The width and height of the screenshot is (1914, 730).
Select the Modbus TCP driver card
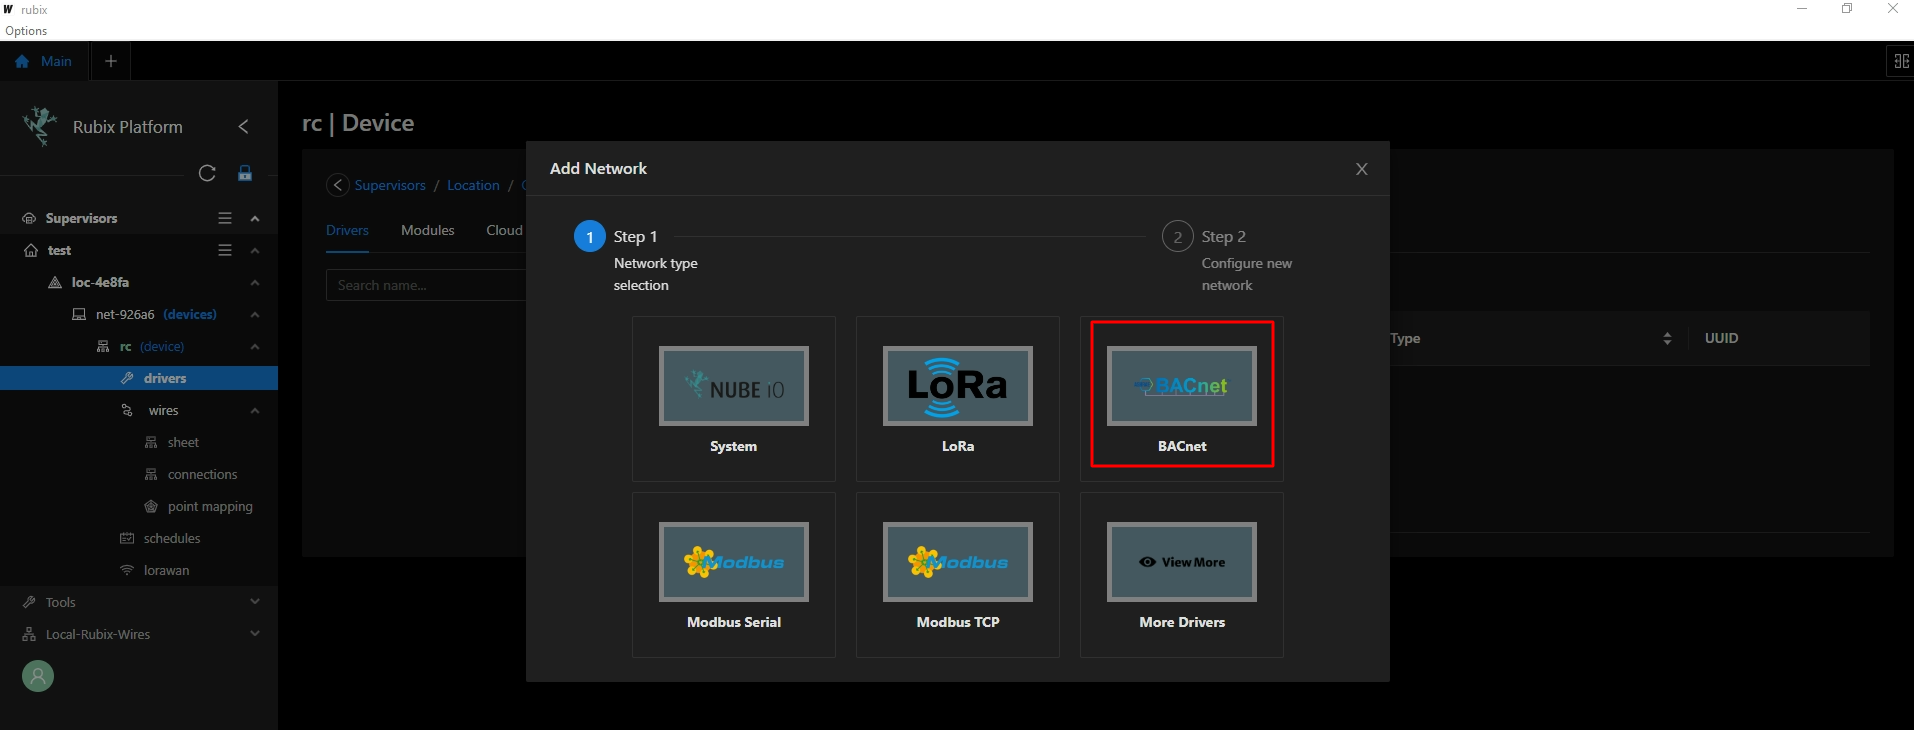coord(957,575)
